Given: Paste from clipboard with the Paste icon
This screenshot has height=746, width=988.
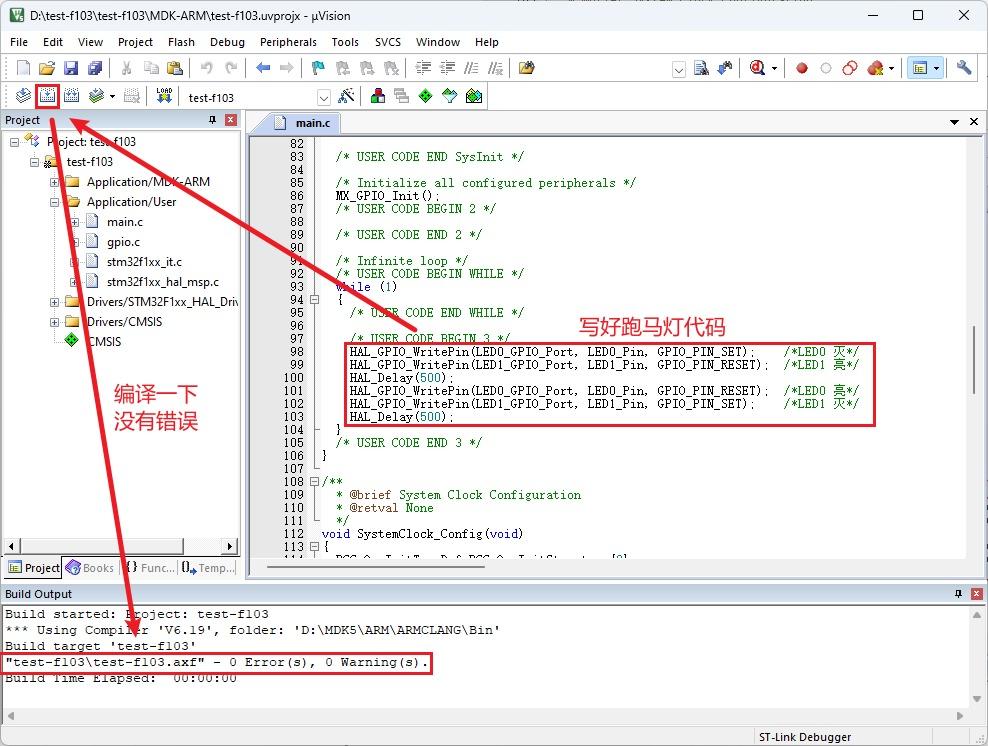Looking at the screenshot, I should click(x=175, y=68).
